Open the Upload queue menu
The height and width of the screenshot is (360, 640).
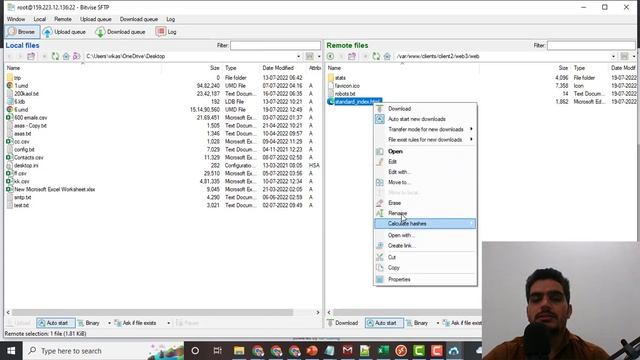96,19
